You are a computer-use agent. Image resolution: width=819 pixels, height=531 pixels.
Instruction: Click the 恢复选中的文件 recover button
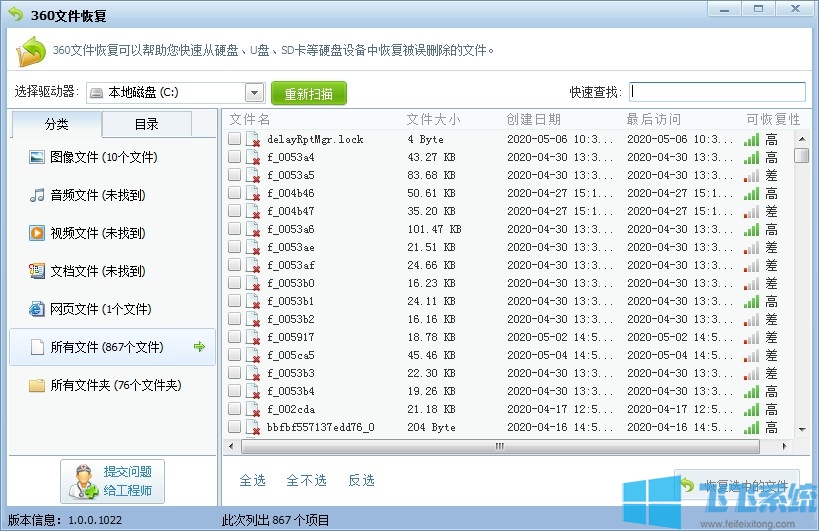[736, 486]
